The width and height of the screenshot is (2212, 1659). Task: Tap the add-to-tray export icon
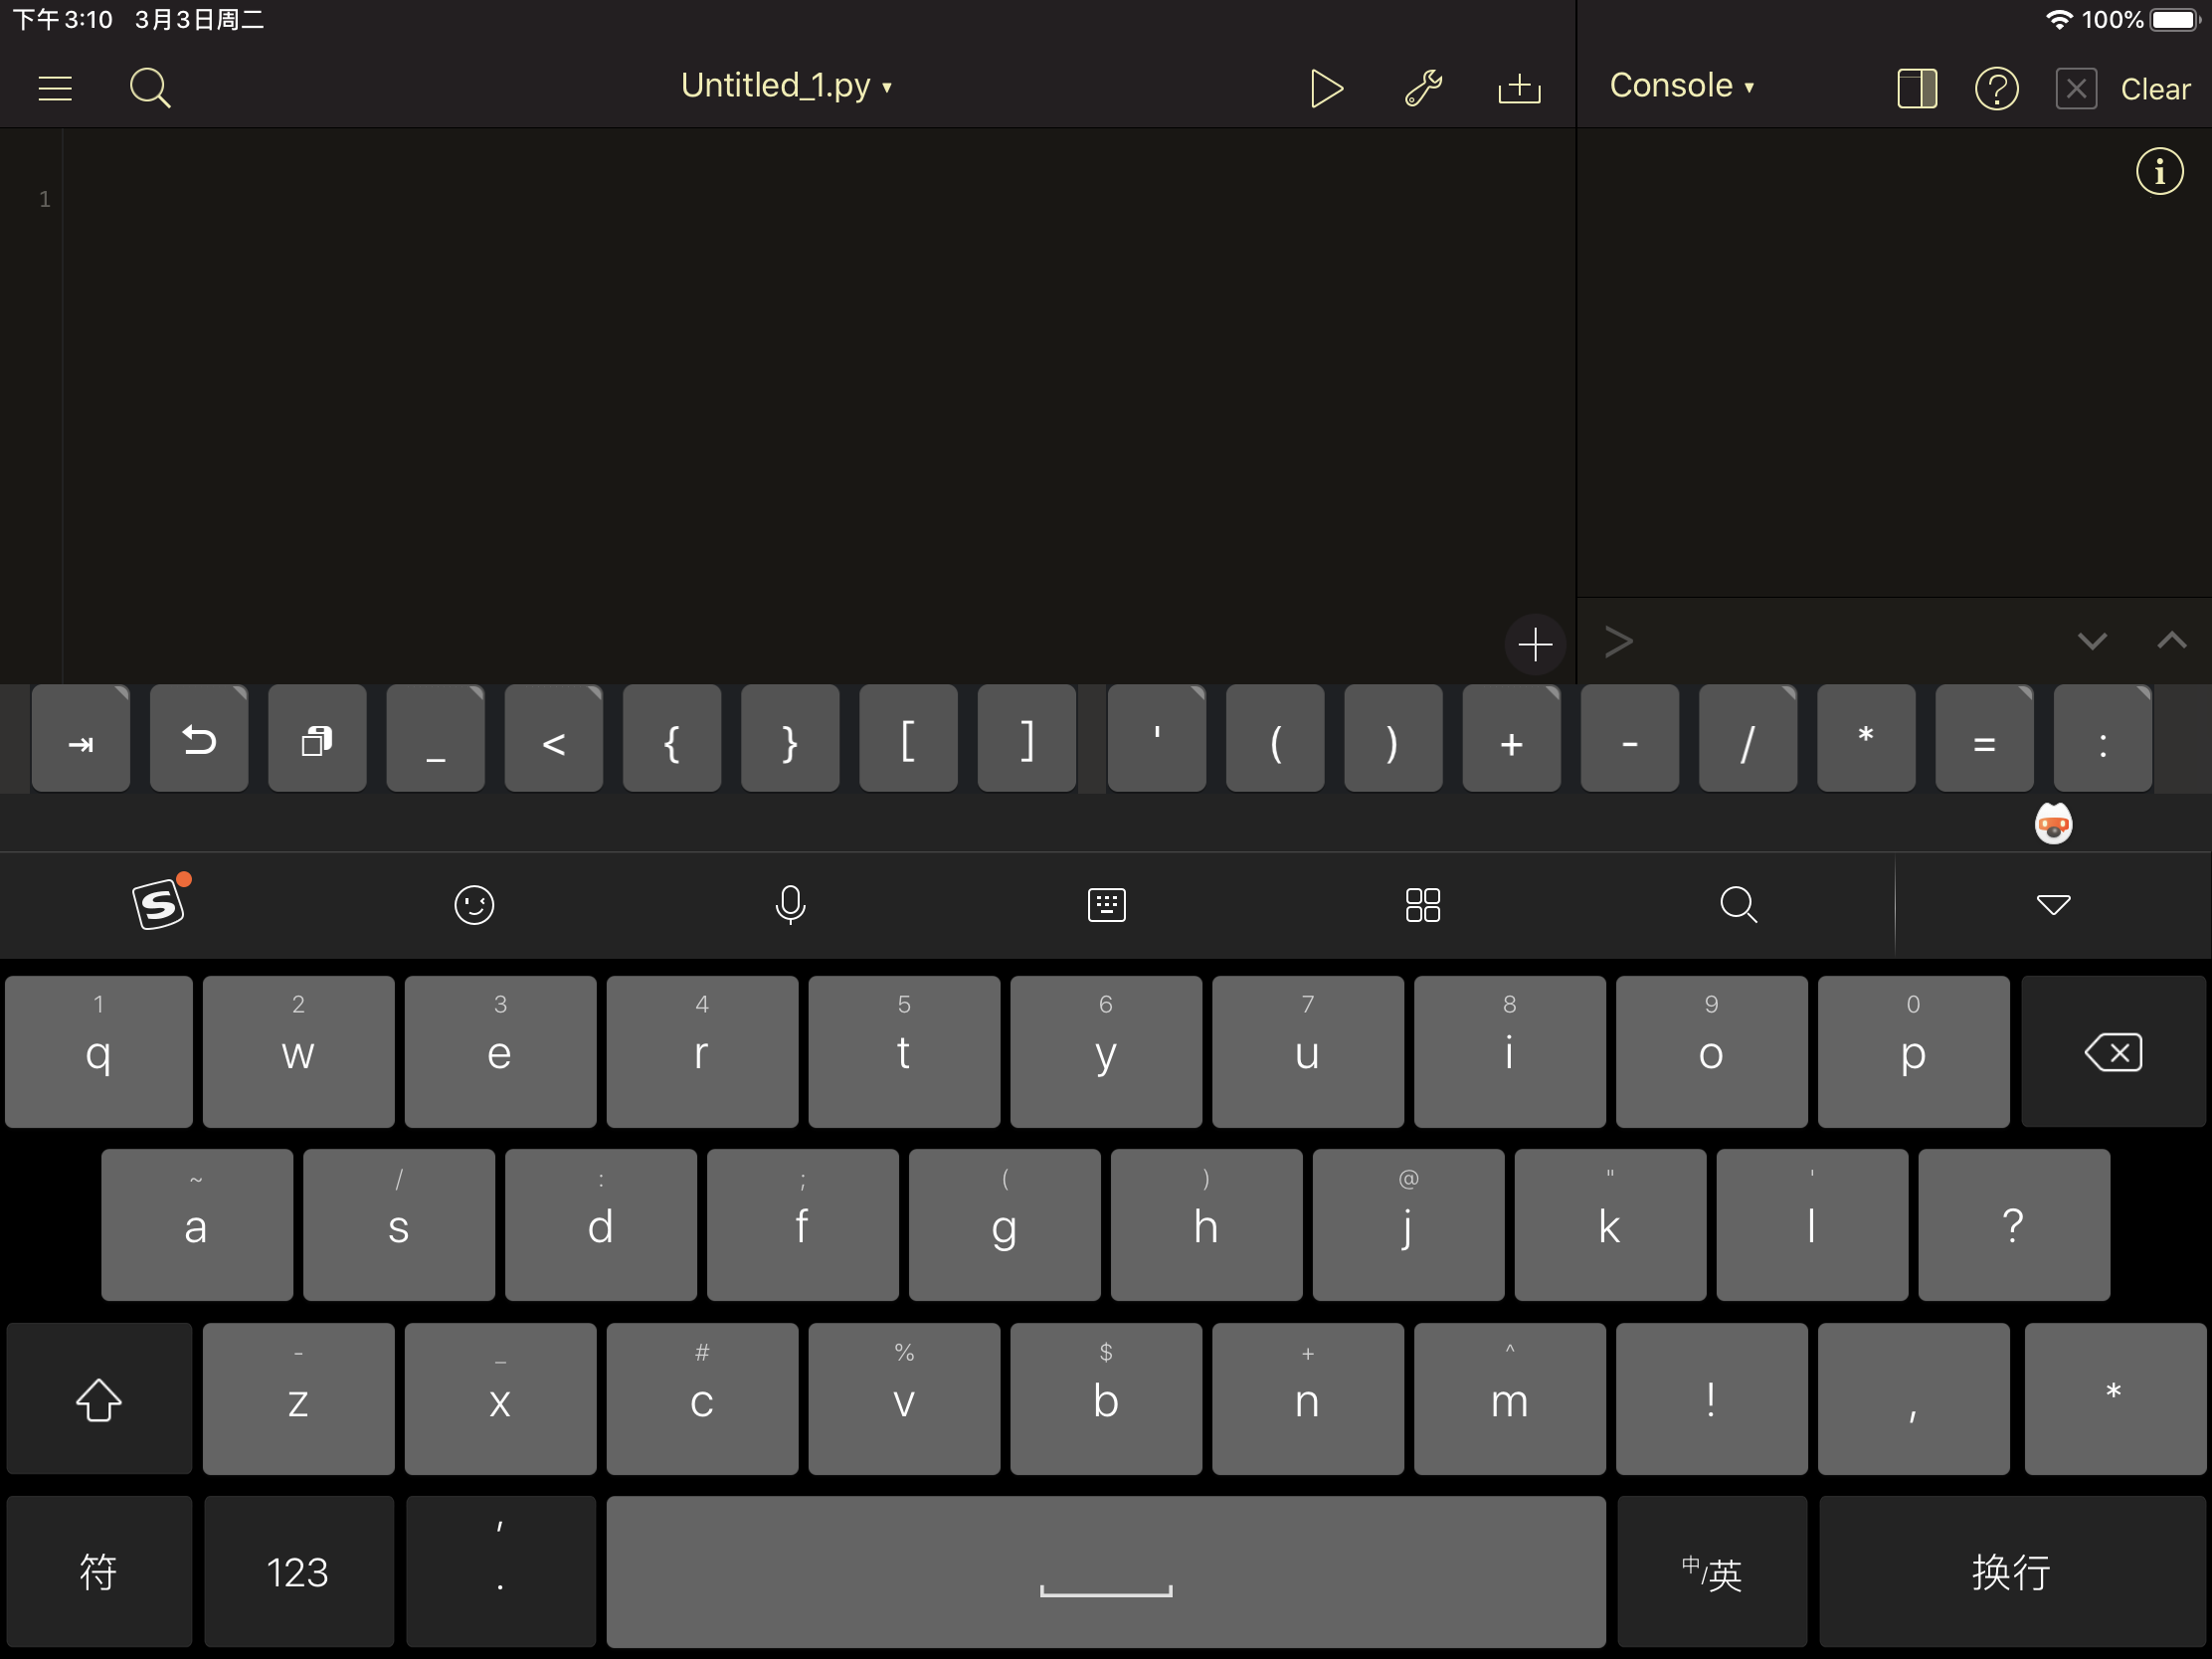pos(1518,88)
